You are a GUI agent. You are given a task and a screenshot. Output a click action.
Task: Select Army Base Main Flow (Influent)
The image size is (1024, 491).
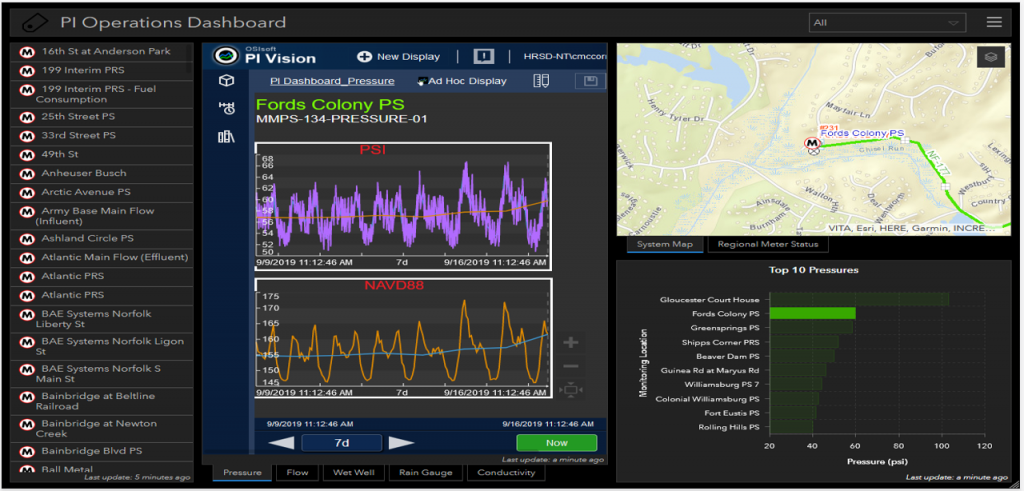pyautogui.click(x=101, y=216)
